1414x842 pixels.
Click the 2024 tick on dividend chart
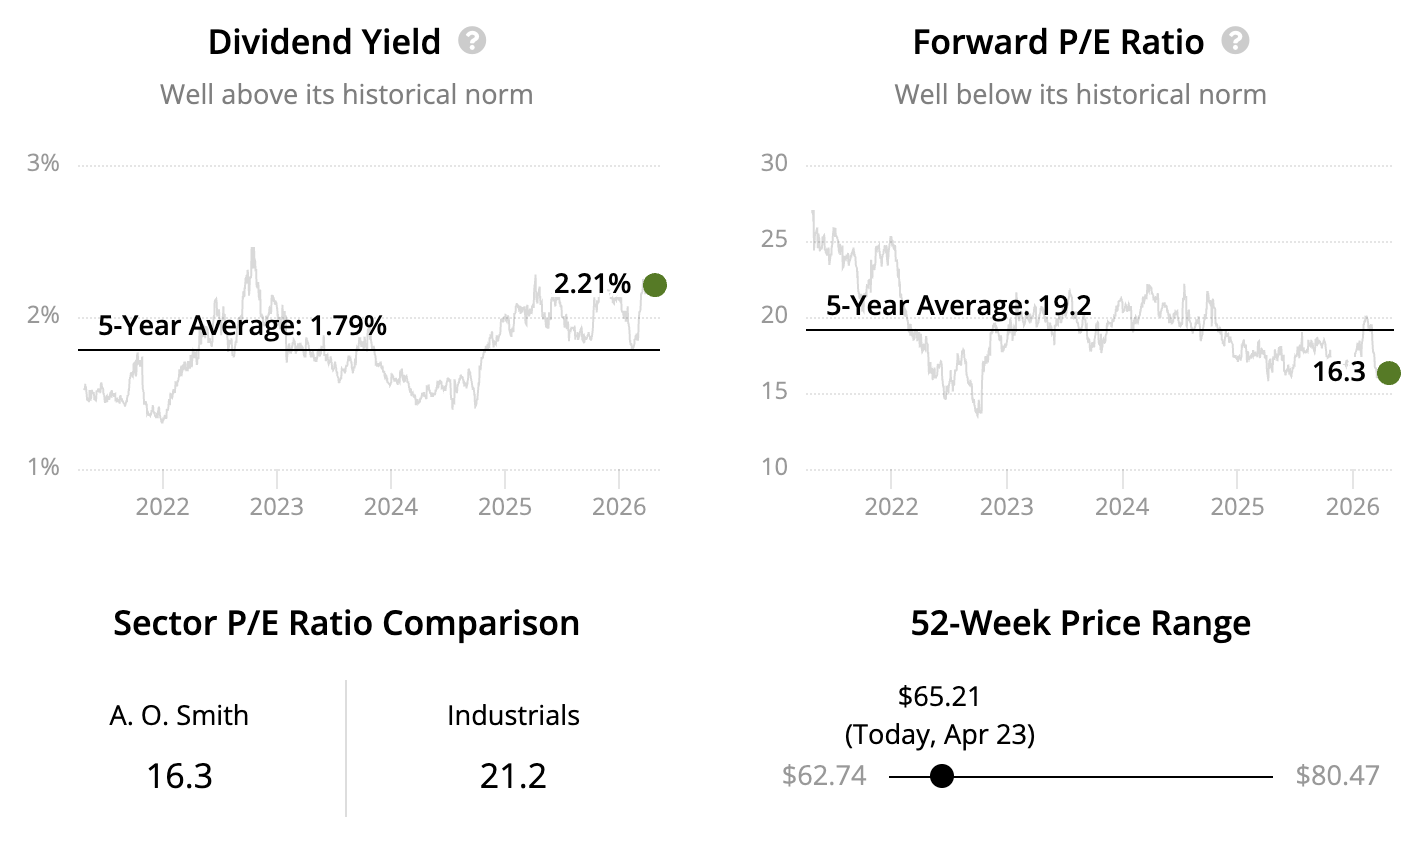tap(390, 506)
